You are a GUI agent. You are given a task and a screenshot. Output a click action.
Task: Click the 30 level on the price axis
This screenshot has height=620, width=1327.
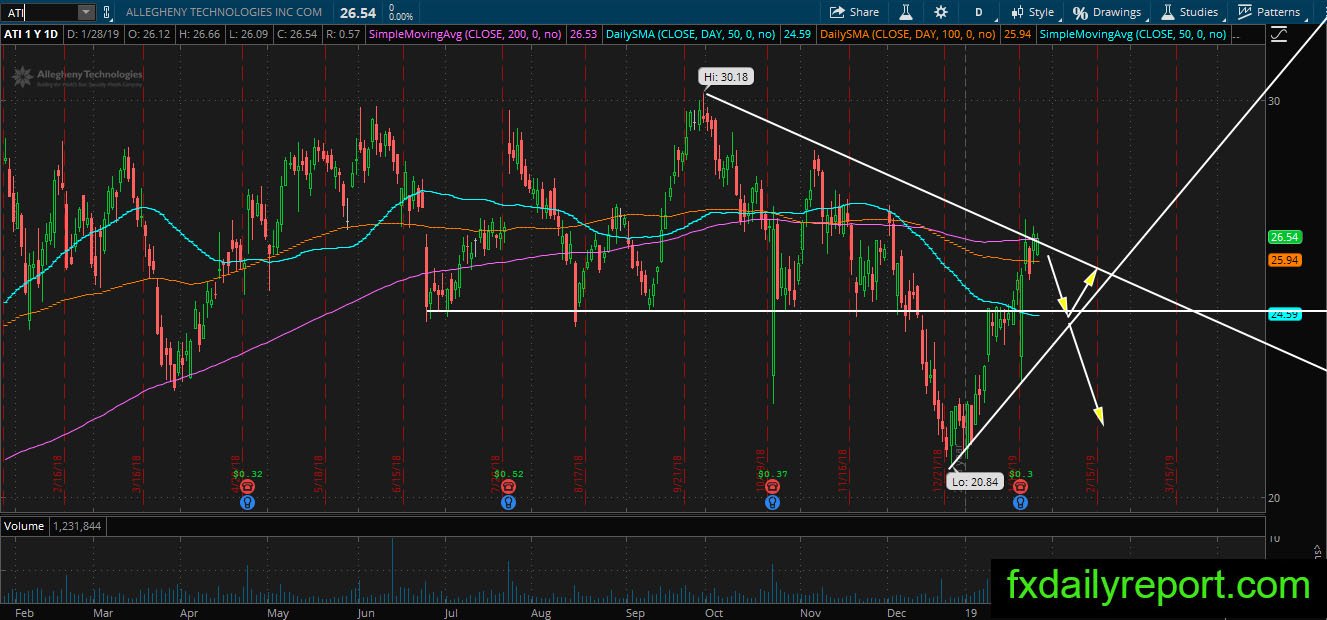[x=1275, y=101]
